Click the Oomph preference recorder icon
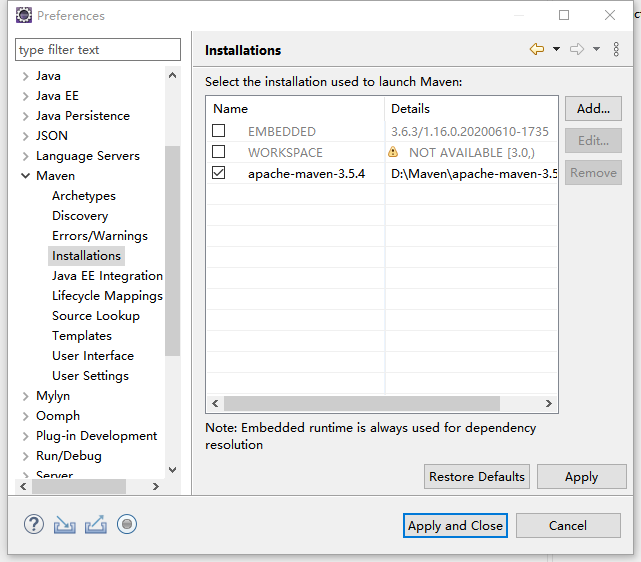The height and width of the screenshot is (562, 641). 126,524
